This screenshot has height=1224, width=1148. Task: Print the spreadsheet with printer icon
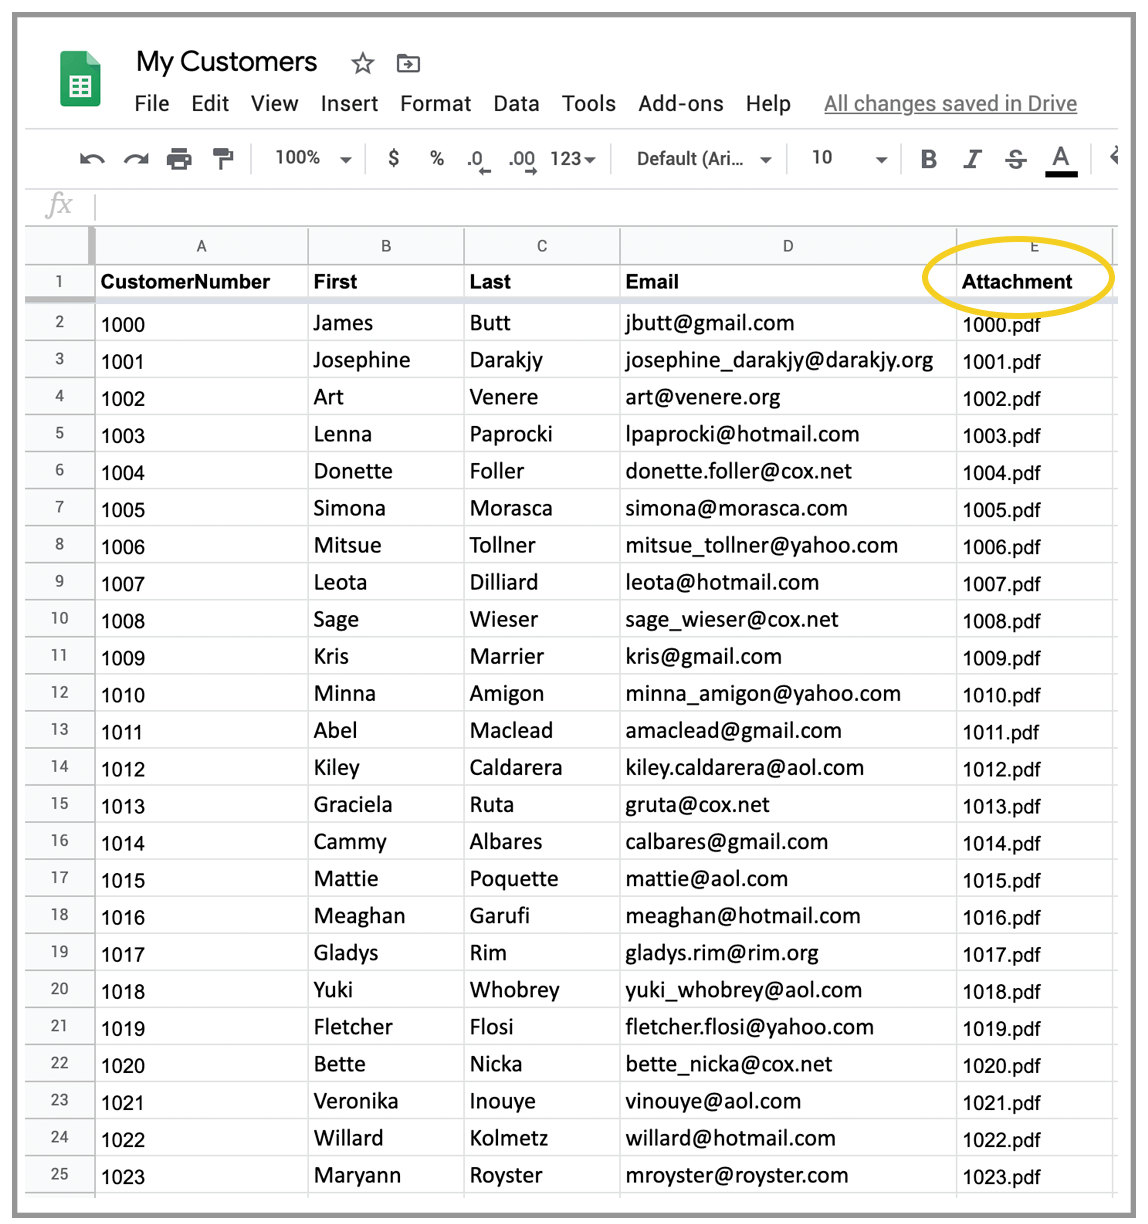[179, 159]
